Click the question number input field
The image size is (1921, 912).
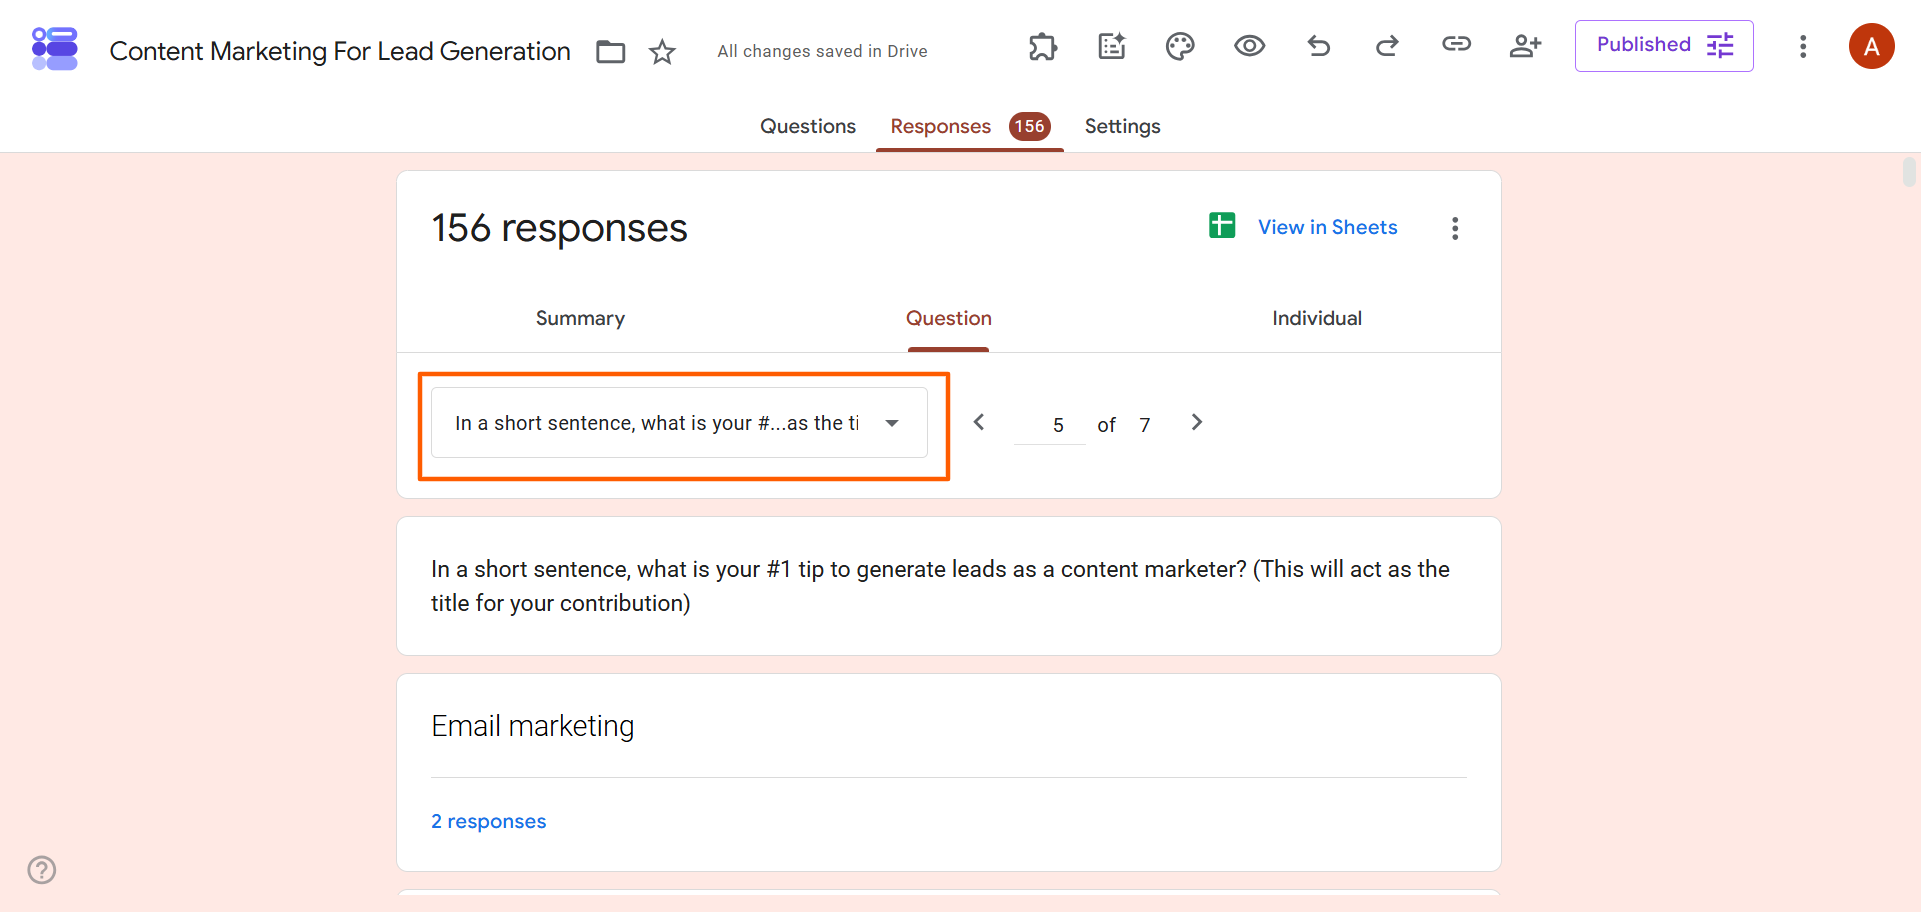tap(1049, 425)
